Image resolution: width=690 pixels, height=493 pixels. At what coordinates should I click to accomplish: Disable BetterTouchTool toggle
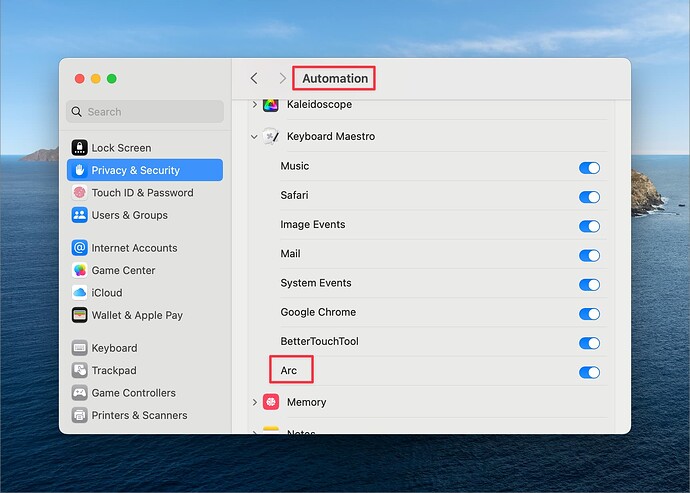coord(589,343)
